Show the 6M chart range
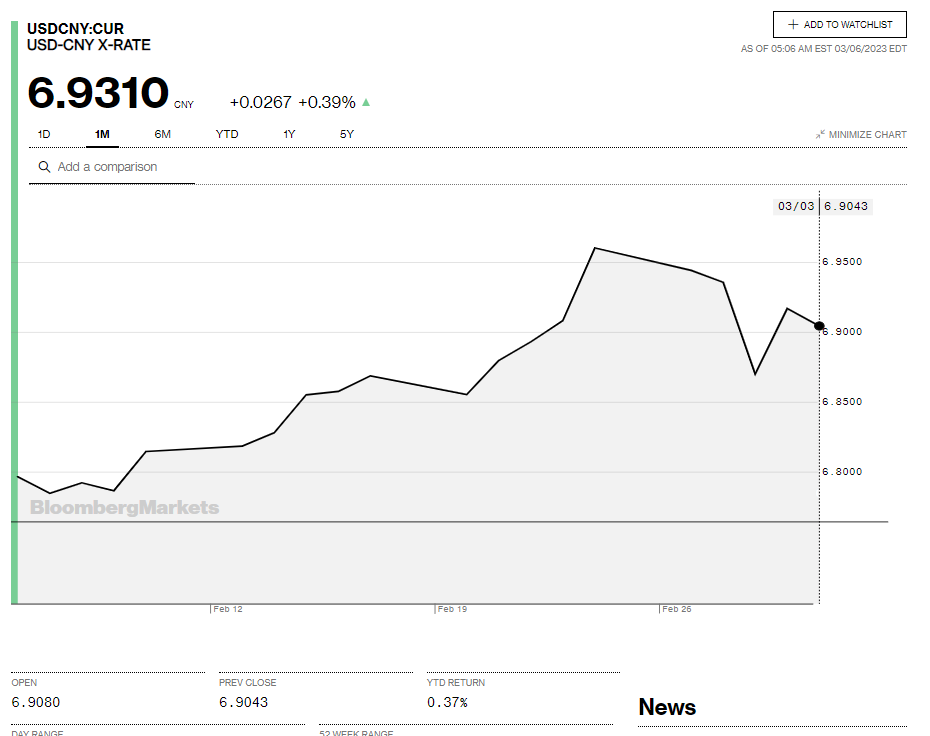The image size is (930, 736). click(162, 134)
